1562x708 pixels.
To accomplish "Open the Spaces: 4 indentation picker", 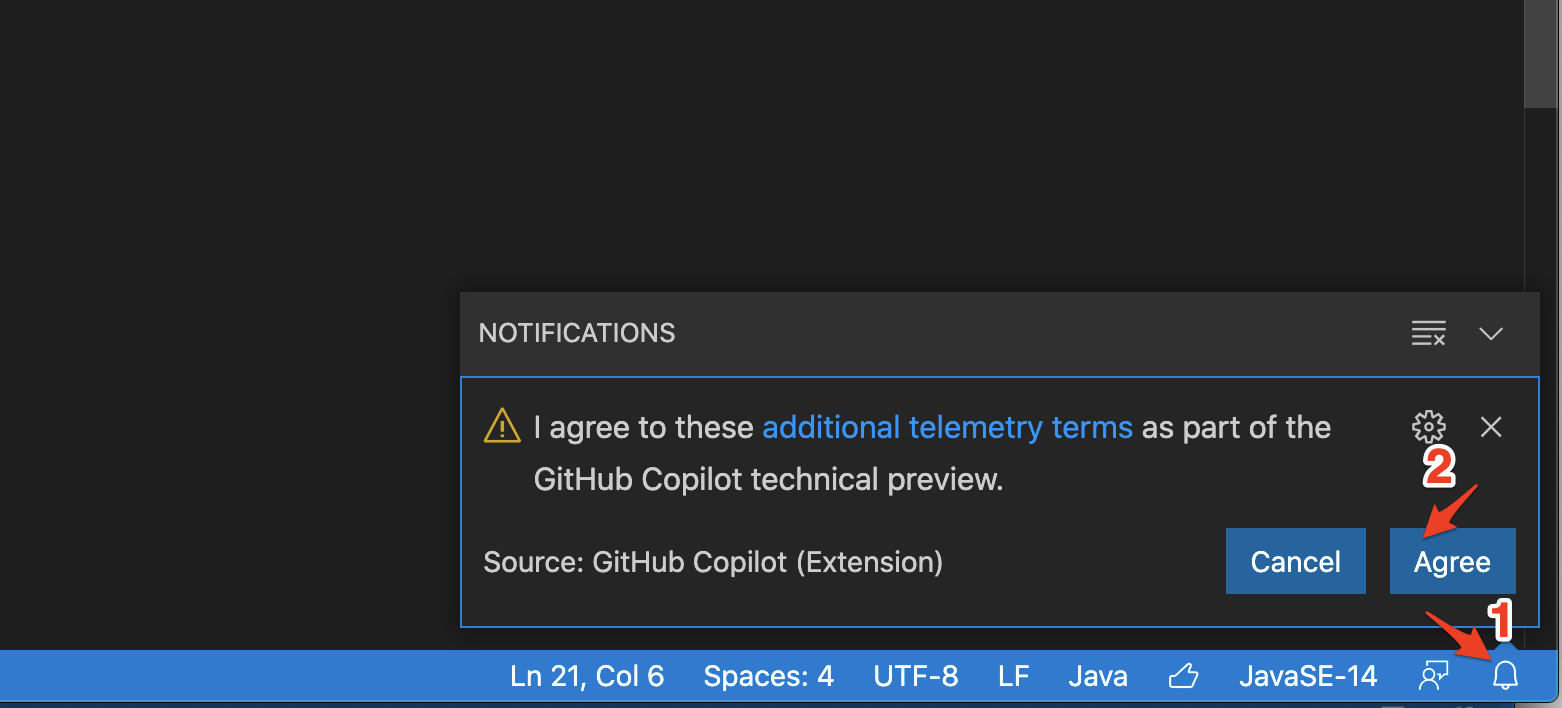I will (x=768, y=675).
